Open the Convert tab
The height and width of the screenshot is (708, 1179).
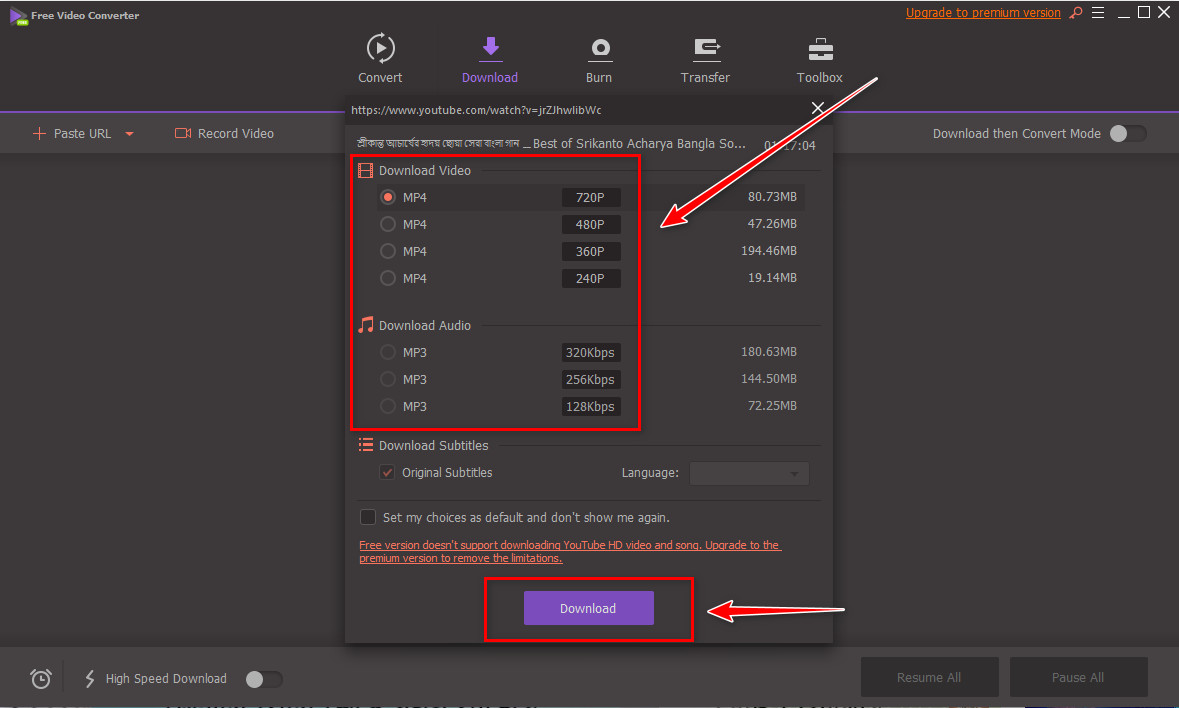coord(380,59)
